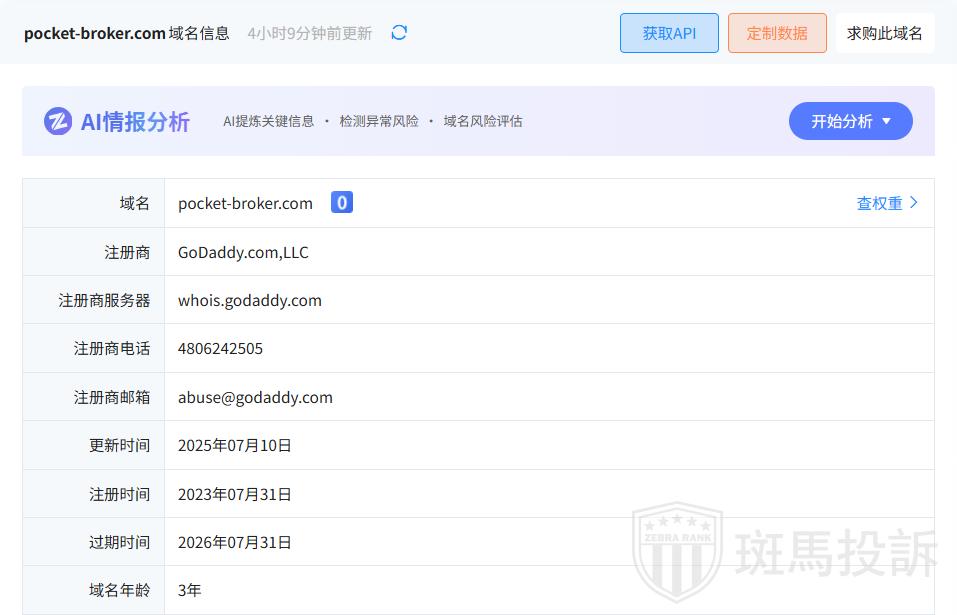Screen dimensions: 957x615
Task: Click the 定制数据 button
Action: coord(777,33)
